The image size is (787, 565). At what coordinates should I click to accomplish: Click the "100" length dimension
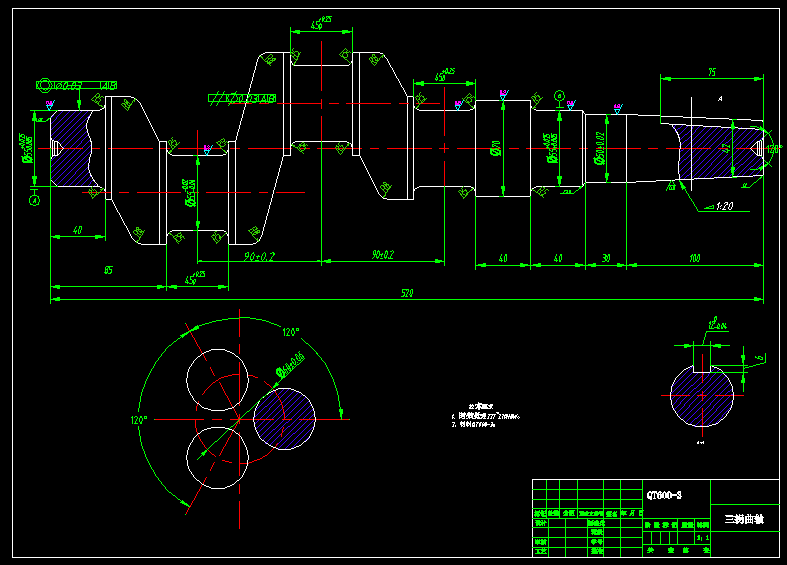(x=695, y=258)
